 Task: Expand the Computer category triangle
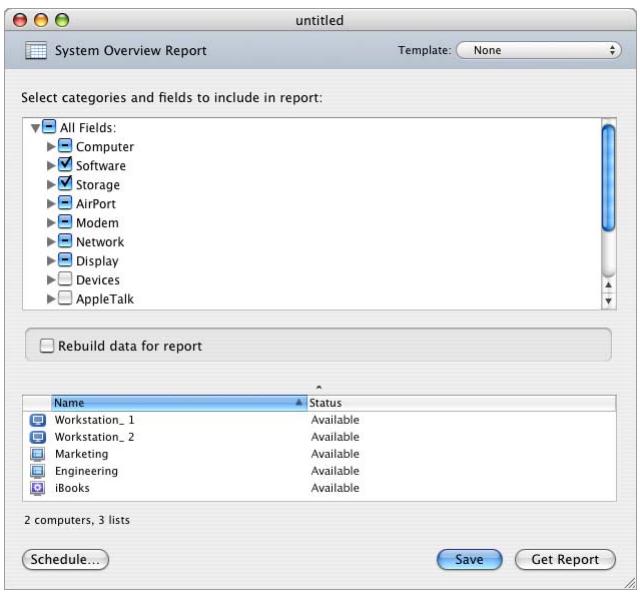tap(51, 147)
